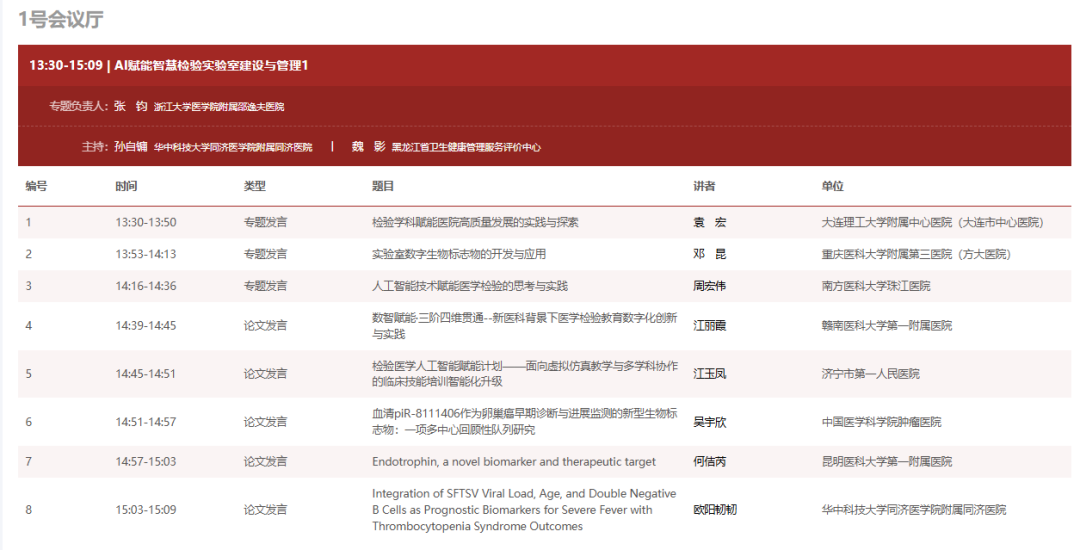Viewport: 1080px width, 550px height.
Task: Click speaker name 邓昆
Action: coord(709,254)
